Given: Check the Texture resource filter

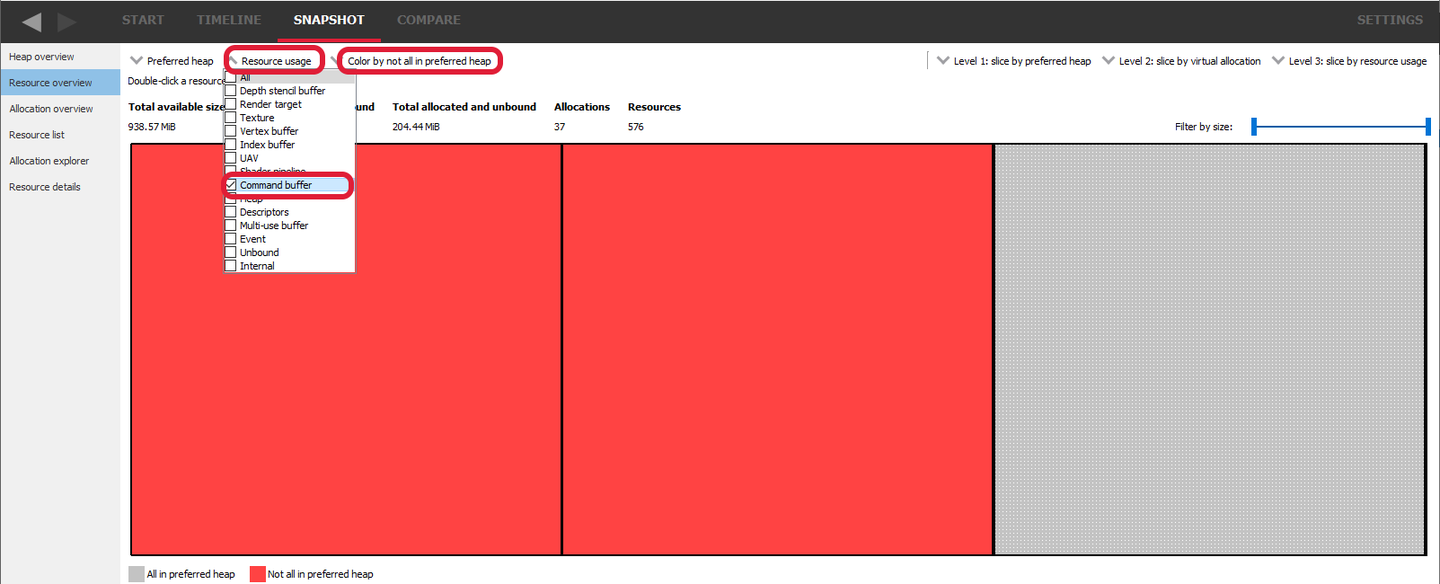Looking at the screenshot, I should [x=230, y=117].
